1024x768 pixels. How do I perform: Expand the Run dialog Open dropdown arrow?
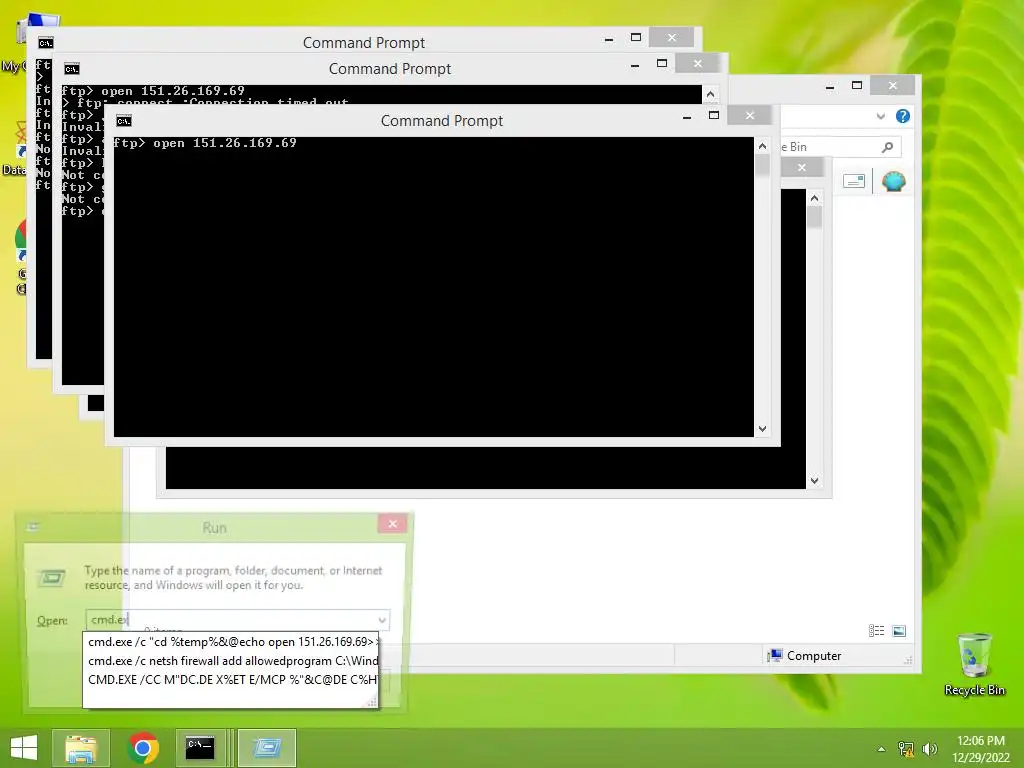(x=382, y=620)
